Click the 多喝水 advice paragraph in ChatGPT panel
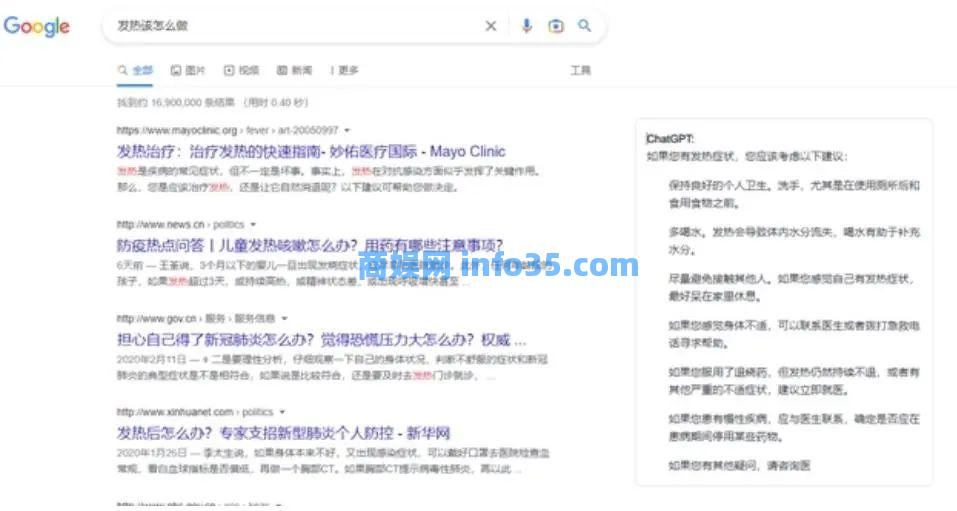The image size is (957, 511). [x=793, y=241]
